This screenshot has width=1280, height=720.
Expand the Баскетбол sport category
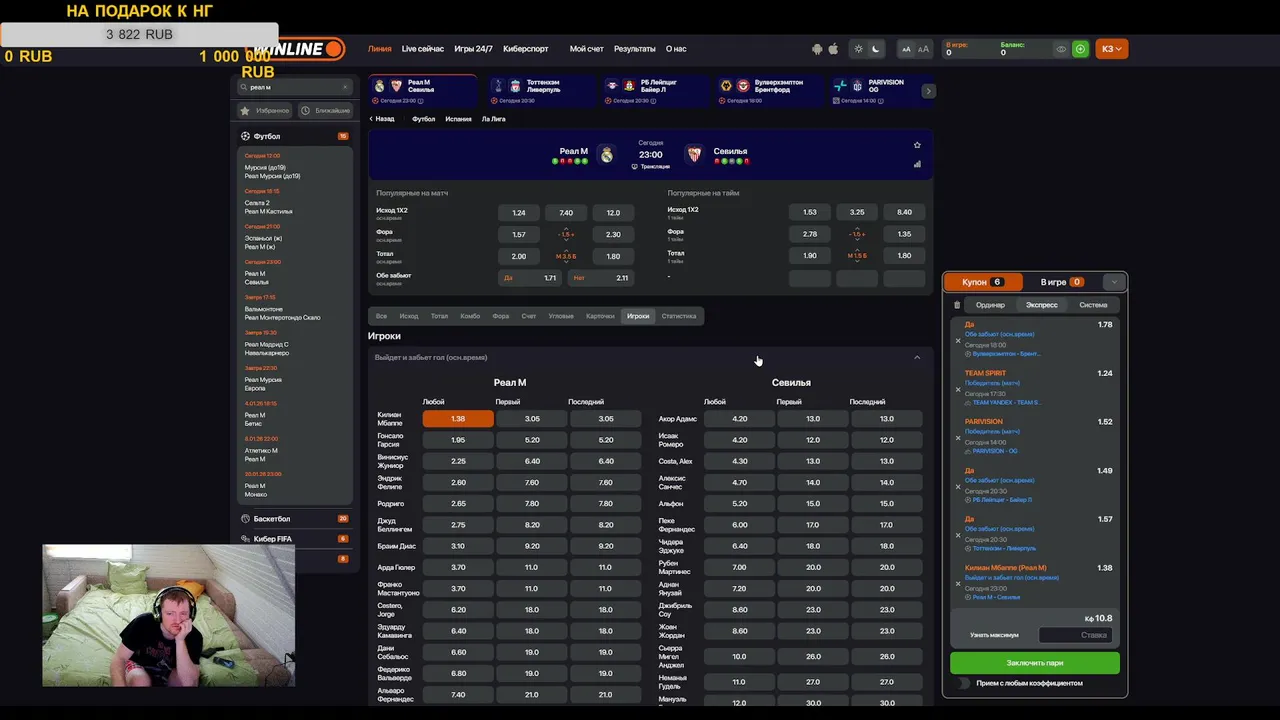point(294,519)
